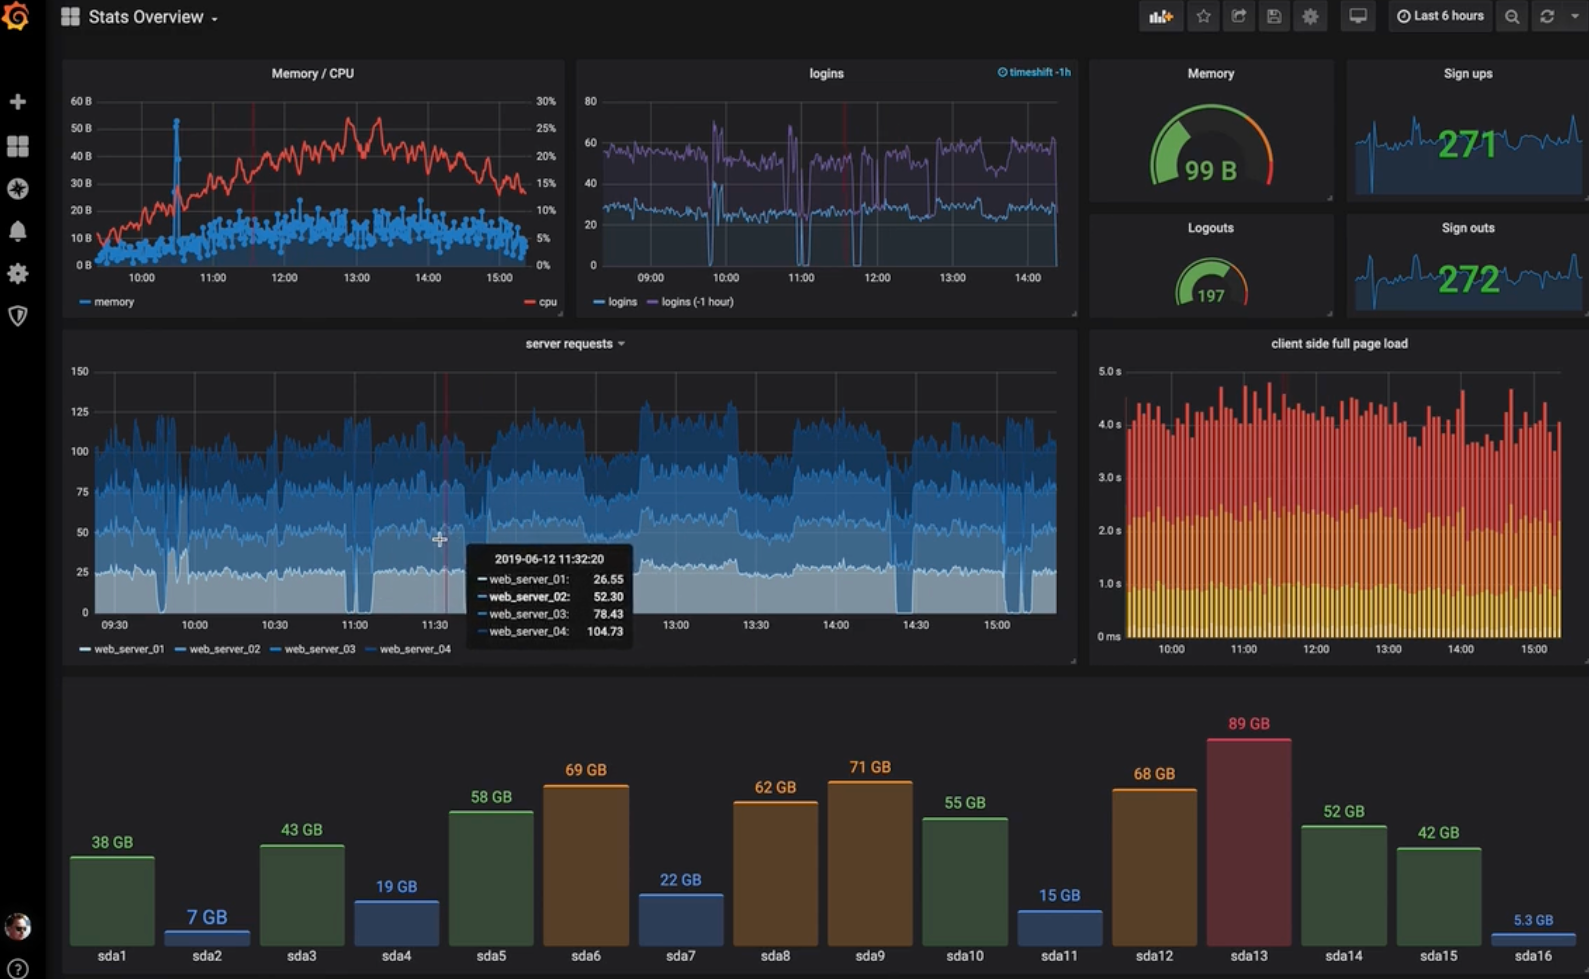
Task: Save the dashboard with the disk icon
Action: click(x=1273, y=17)
